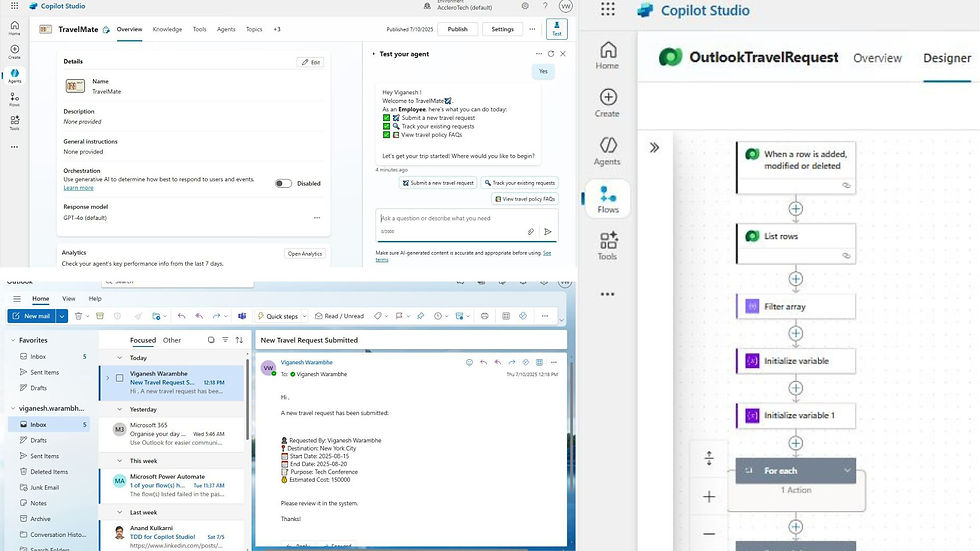Select the Filter array flow action

point(796,307)
